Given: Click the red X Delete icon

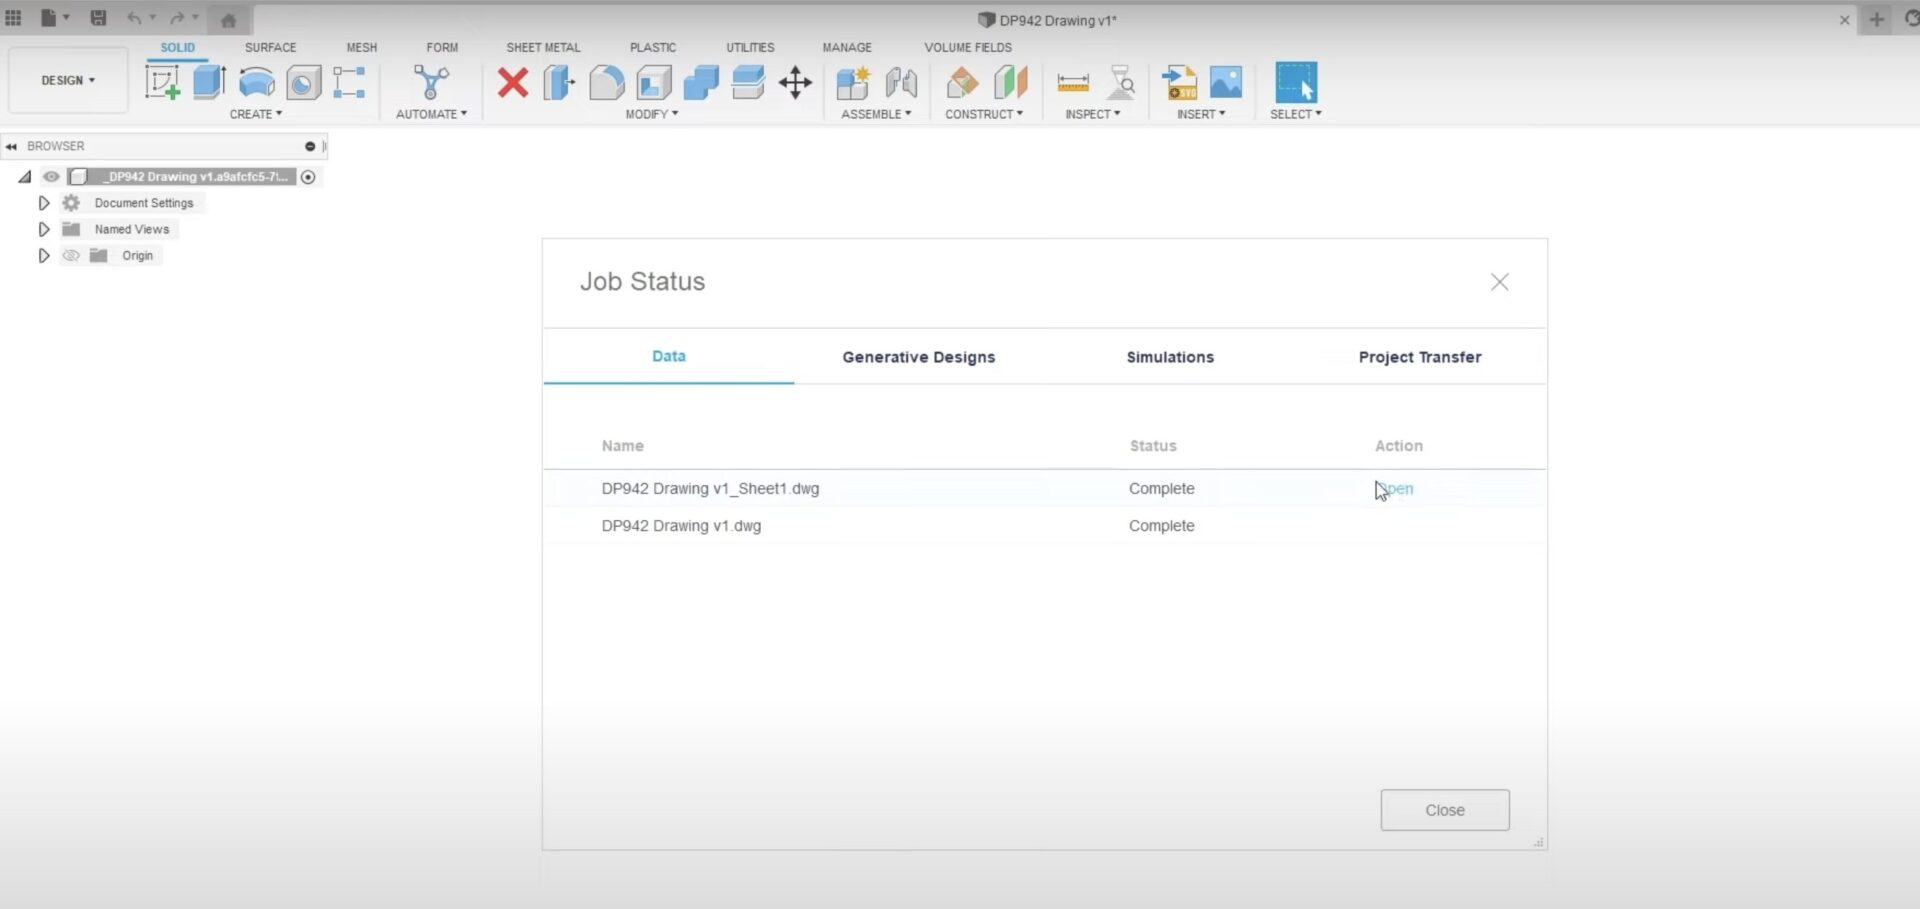Looking at the screenshot, I should tap(513, 82).
